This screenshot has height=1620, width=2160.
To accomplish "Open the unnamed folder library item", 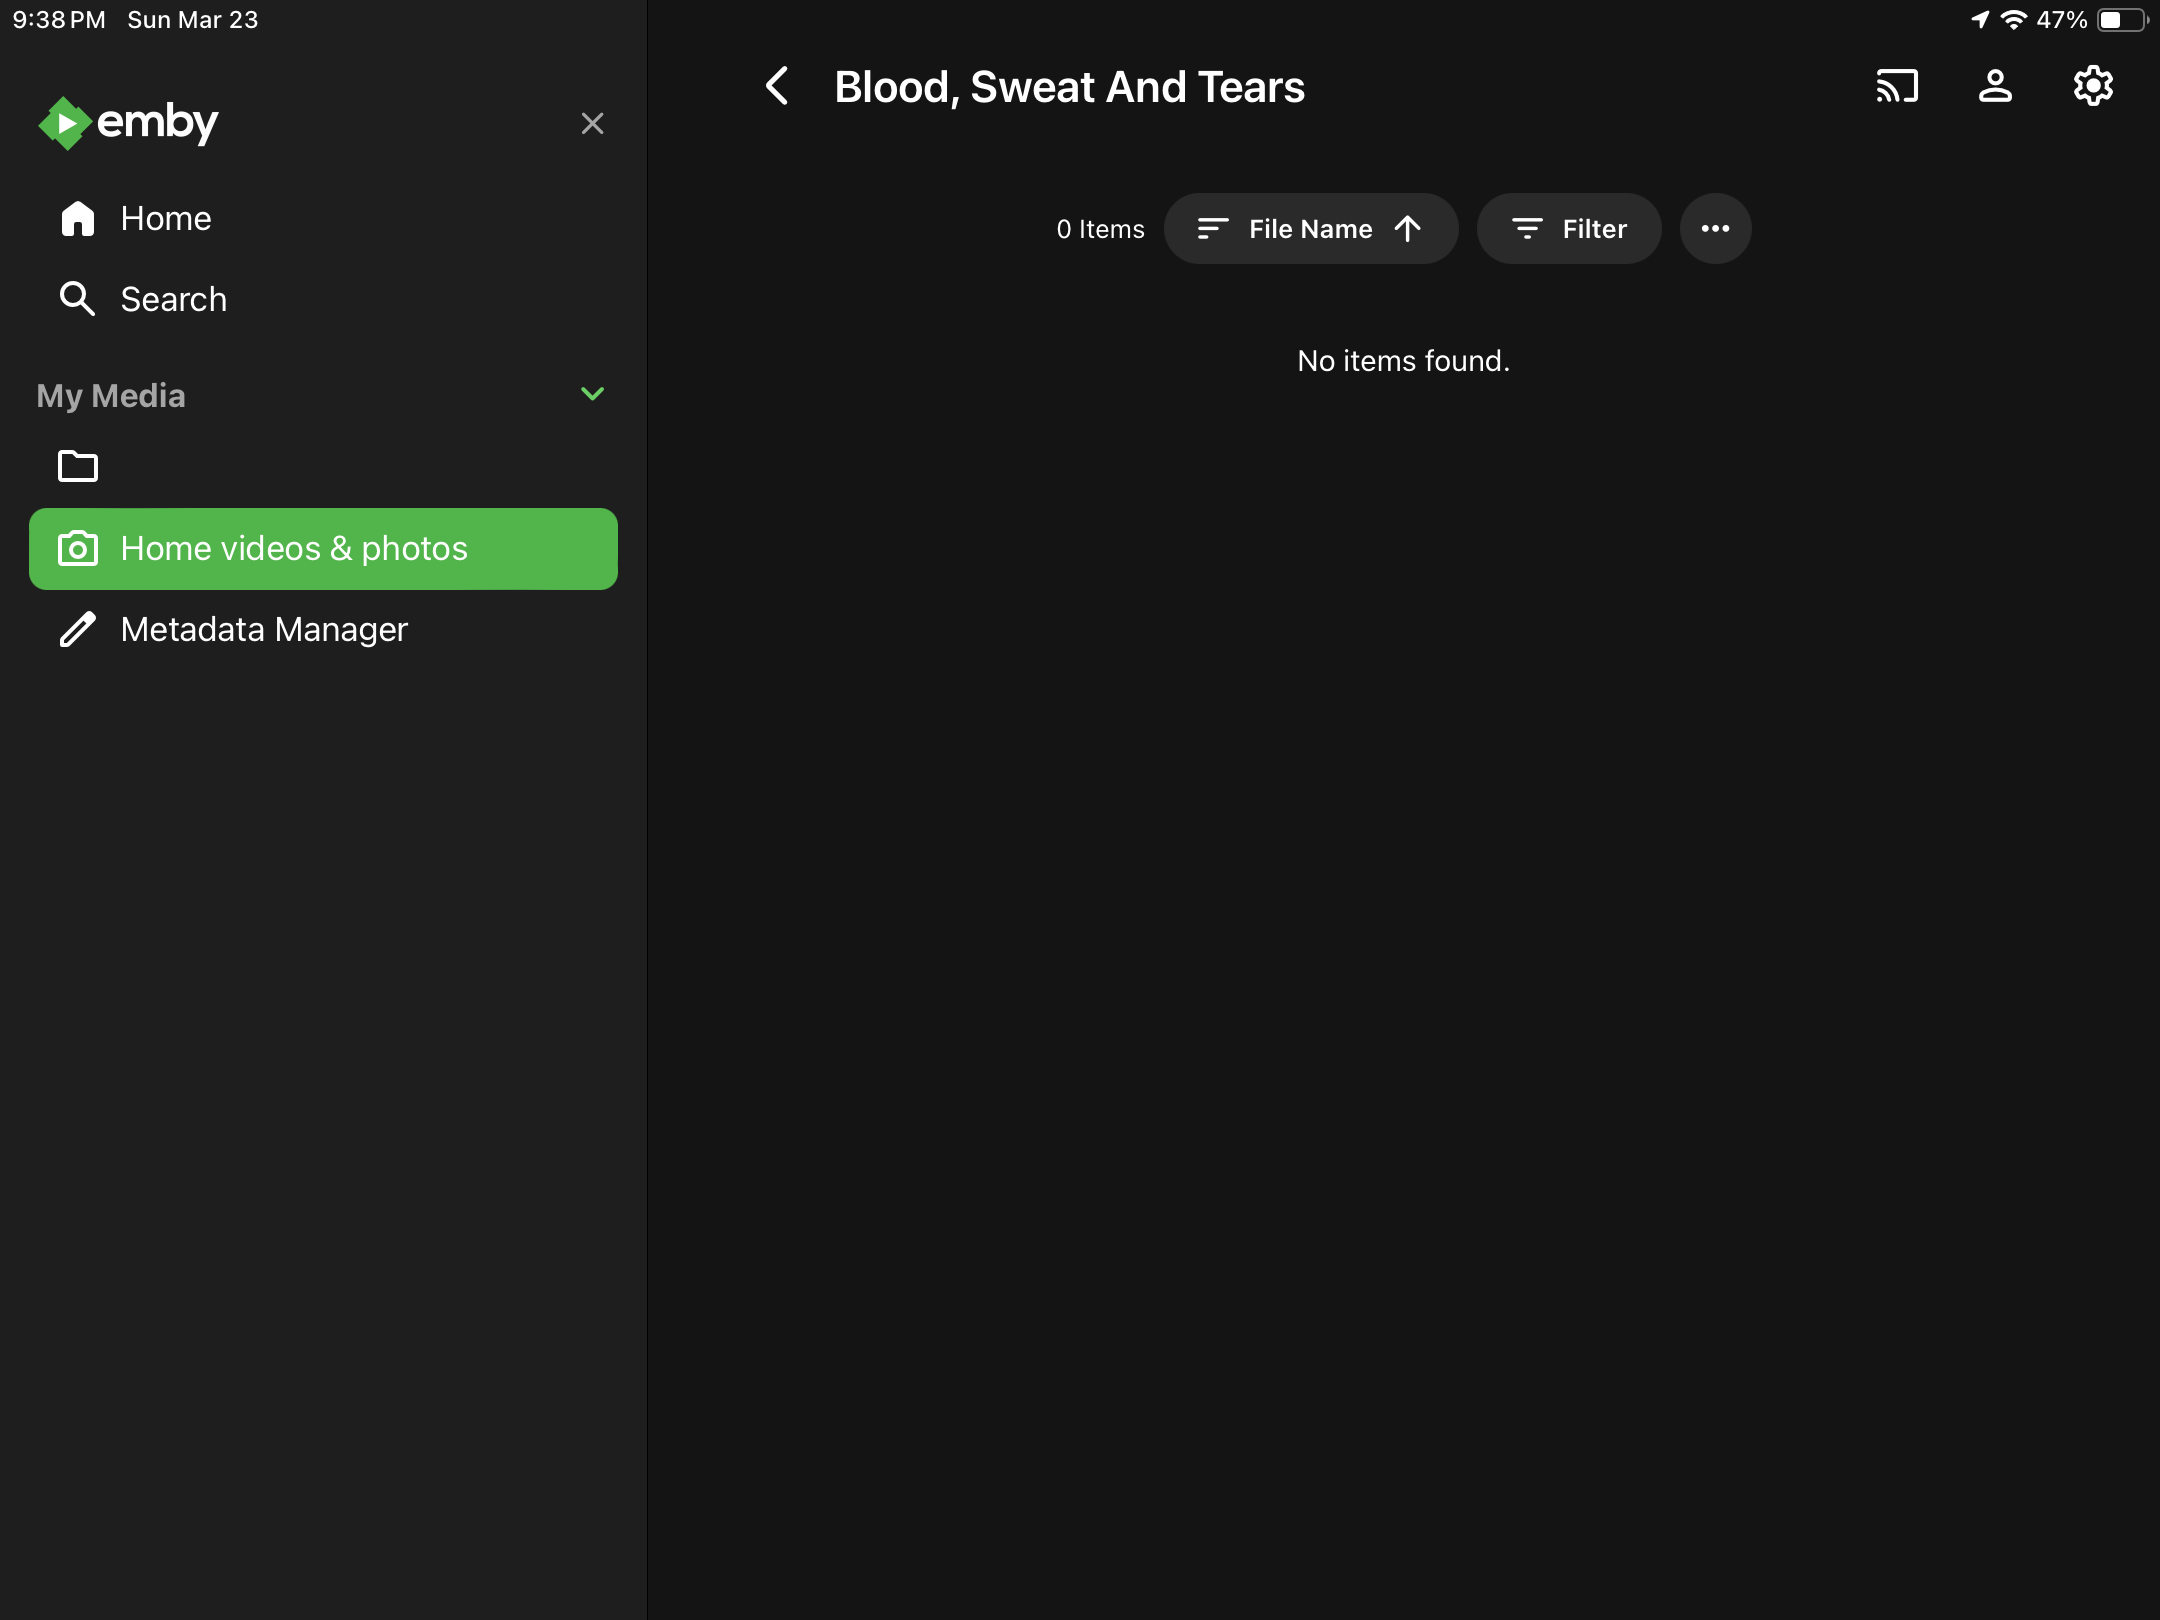I will coord(78,466).
